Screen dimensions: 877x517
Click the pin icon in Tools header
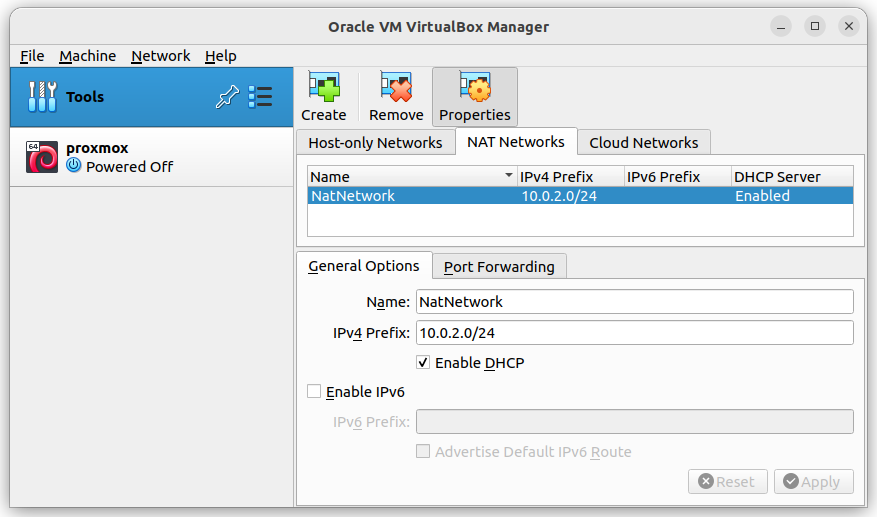point(227,97)
